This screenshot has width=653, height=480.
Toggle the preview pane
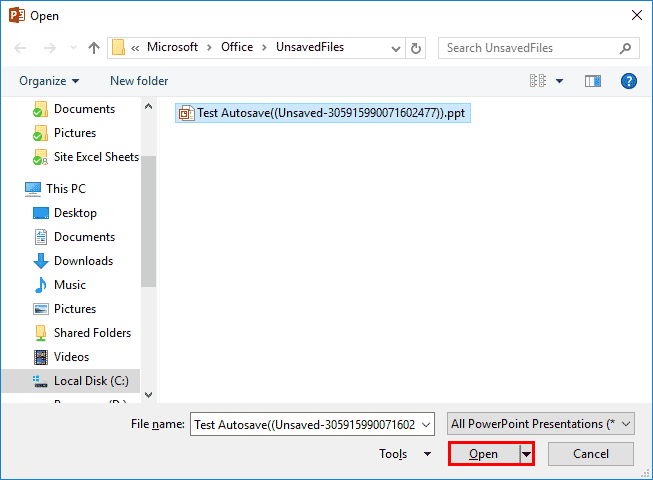click(593, 81)
